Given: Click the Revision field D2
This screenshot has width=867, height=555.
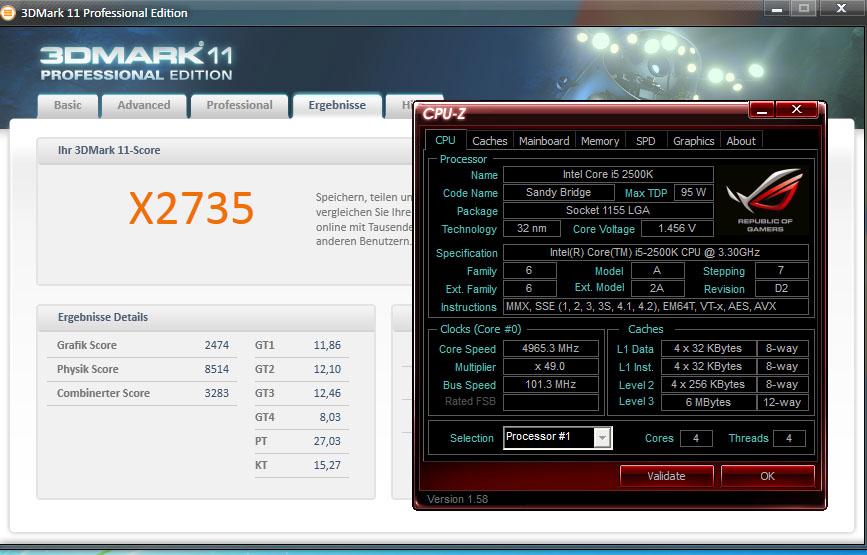Looking at the screenshot, I should point(781,288).
